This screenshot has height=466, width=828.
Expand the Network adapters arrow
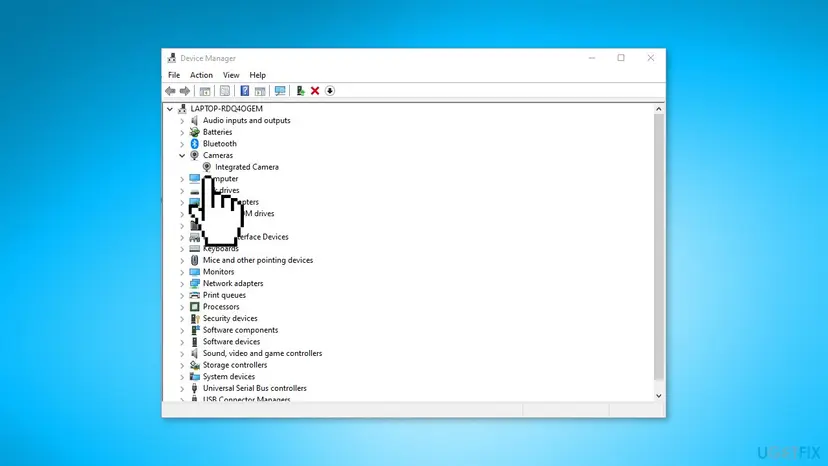(182, 284)
